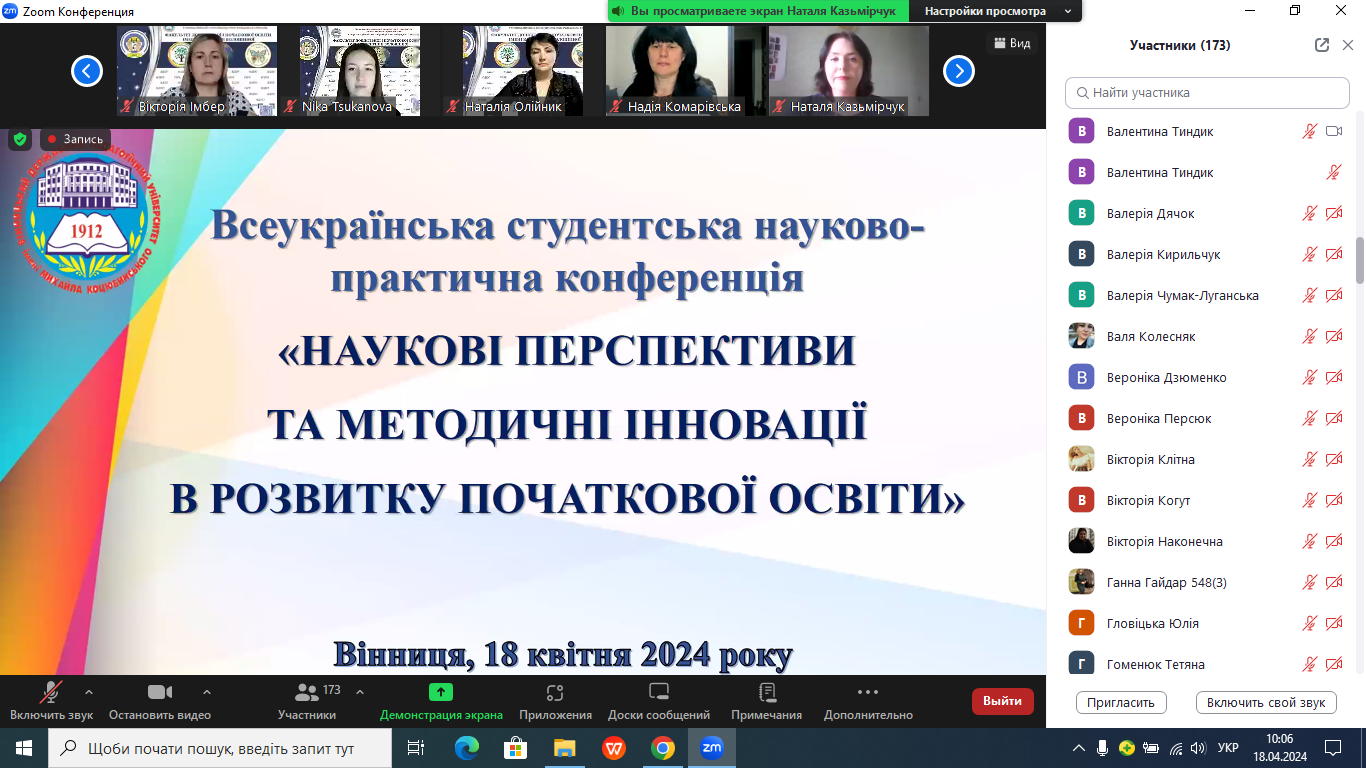Open Доски сообщений whiteboards icon
This screenshot has height=768, width=1366.
[658, 692]
